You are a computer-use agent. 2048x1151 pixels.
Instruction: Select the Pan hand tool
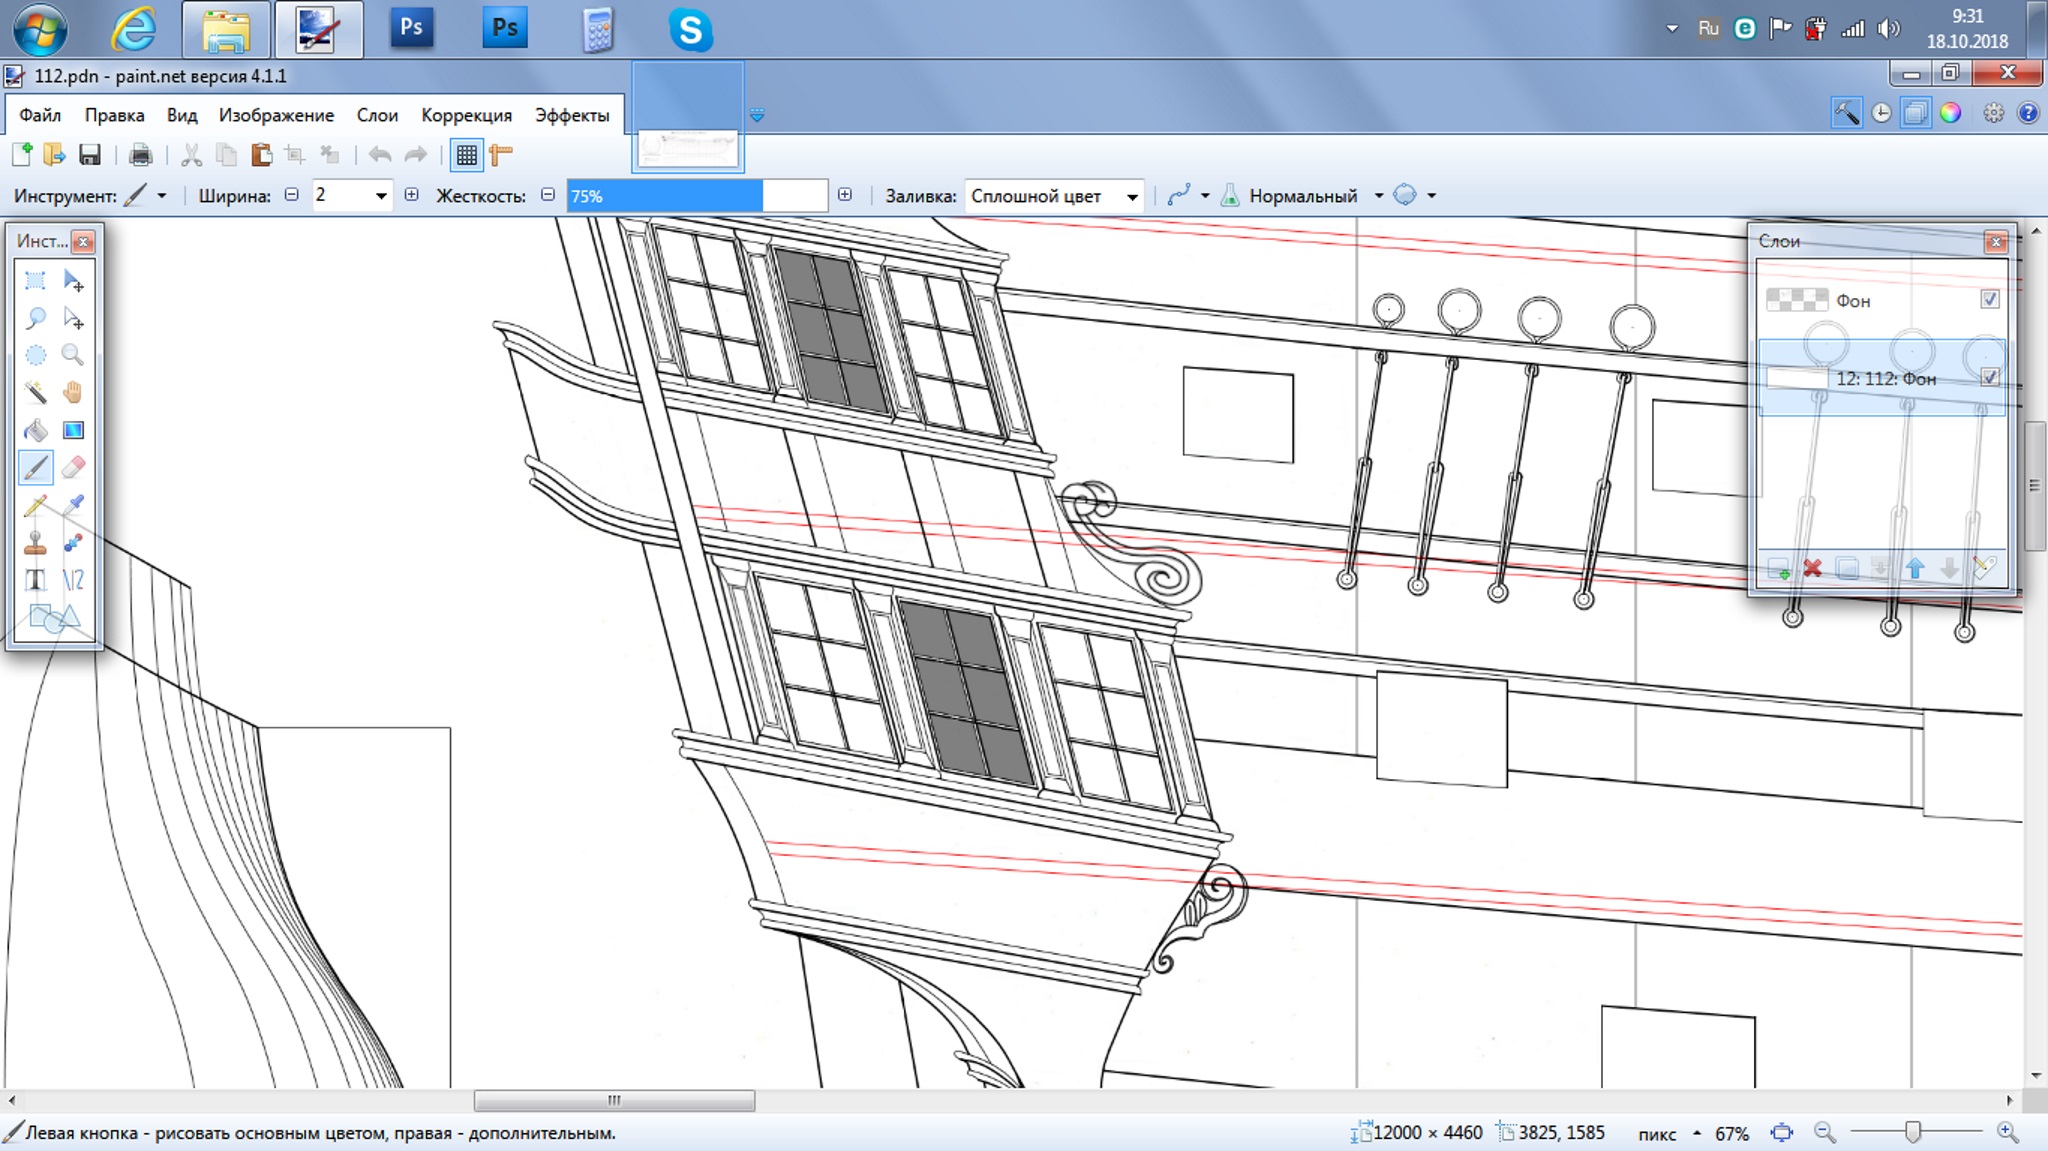pyautogui.click(x=73, y=392)
